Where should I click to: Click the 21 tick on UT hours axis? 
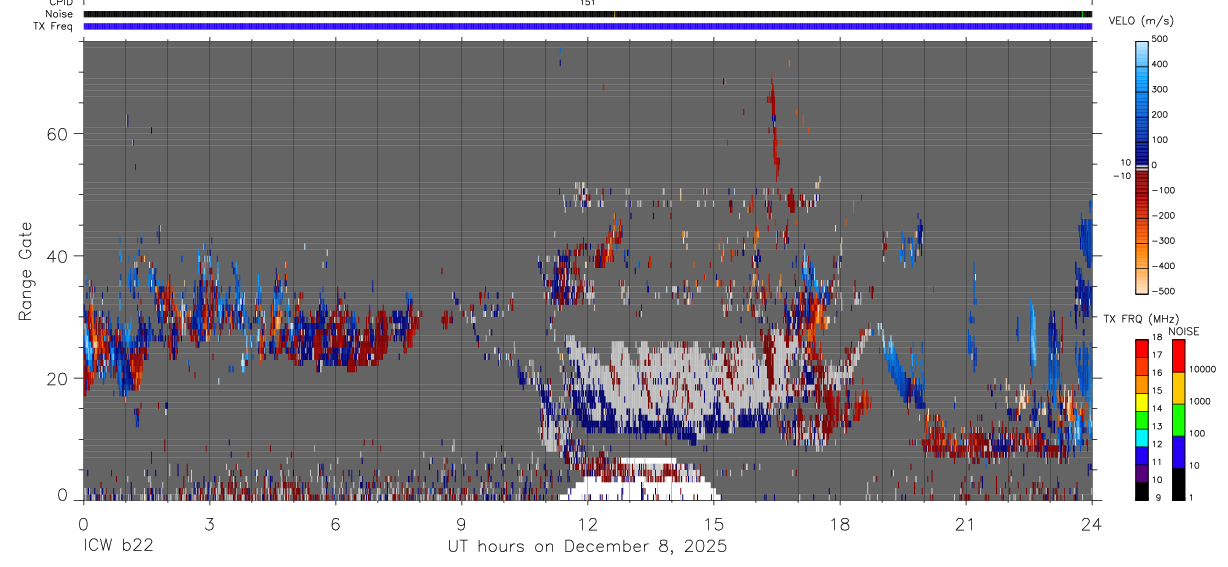coord(965,523)
